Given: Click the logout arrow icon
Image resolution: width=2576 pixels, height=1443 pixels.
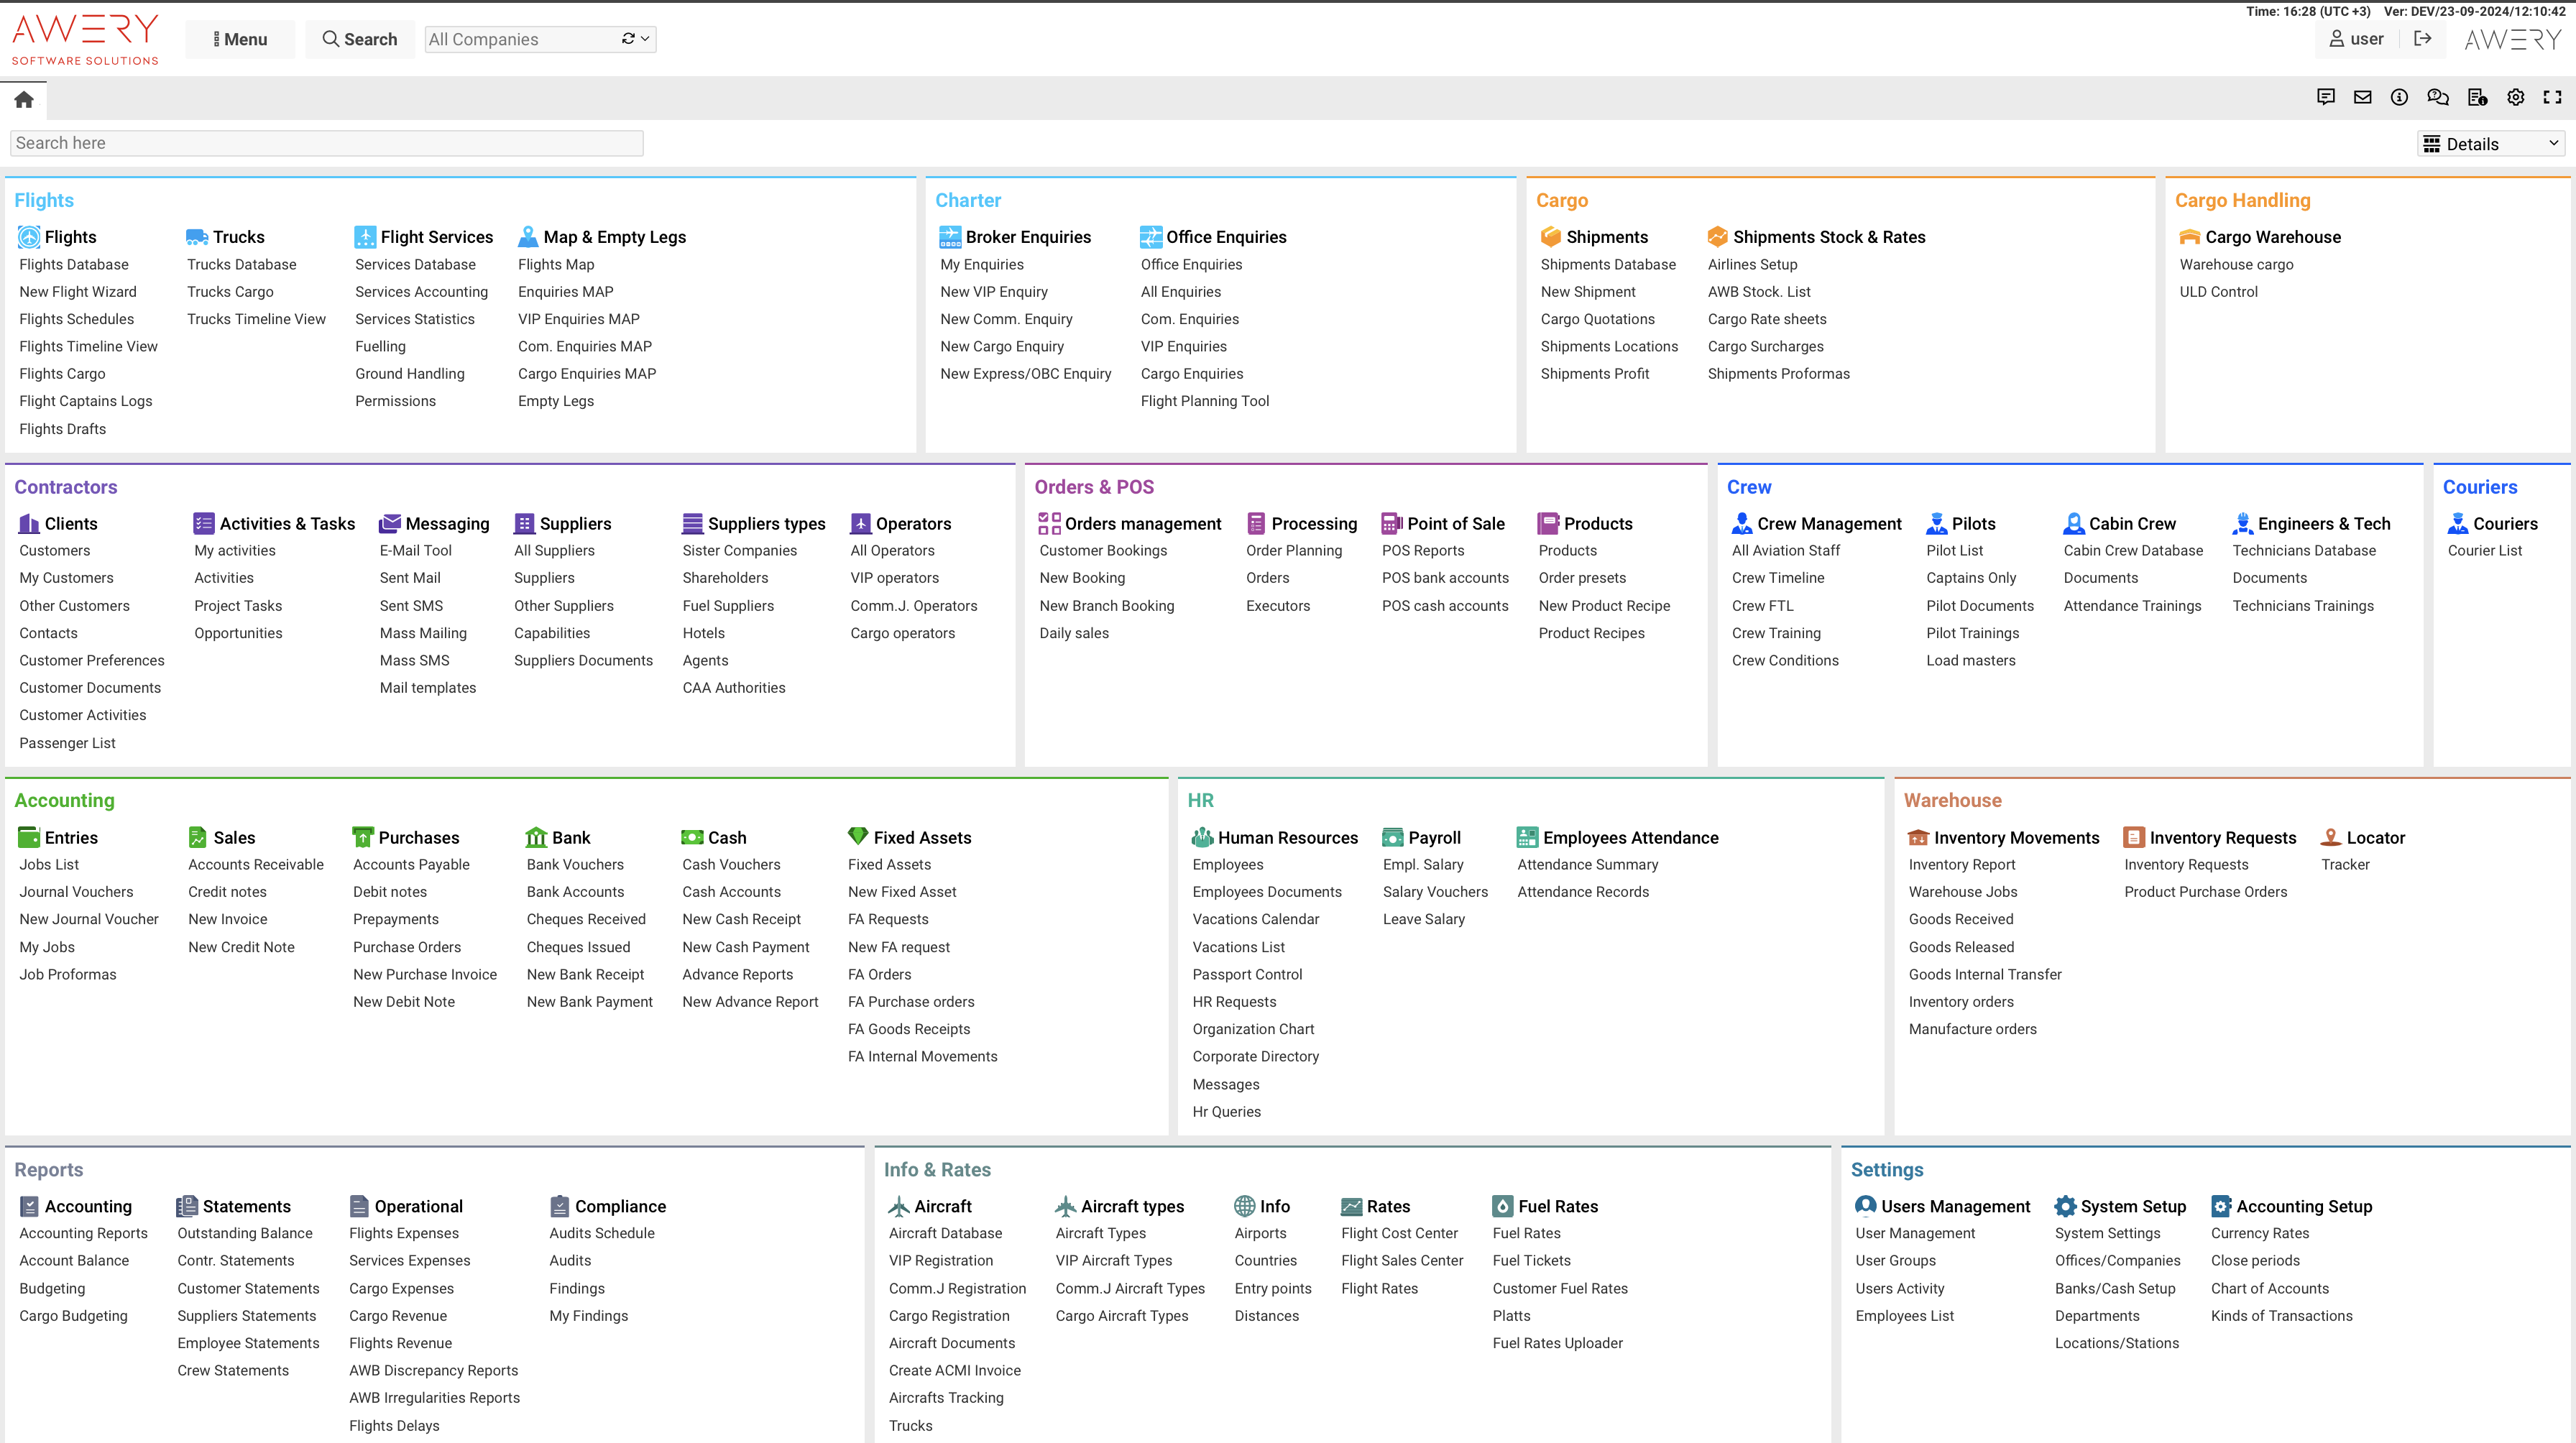Looking at the screenshot, I should point(2422,39).
